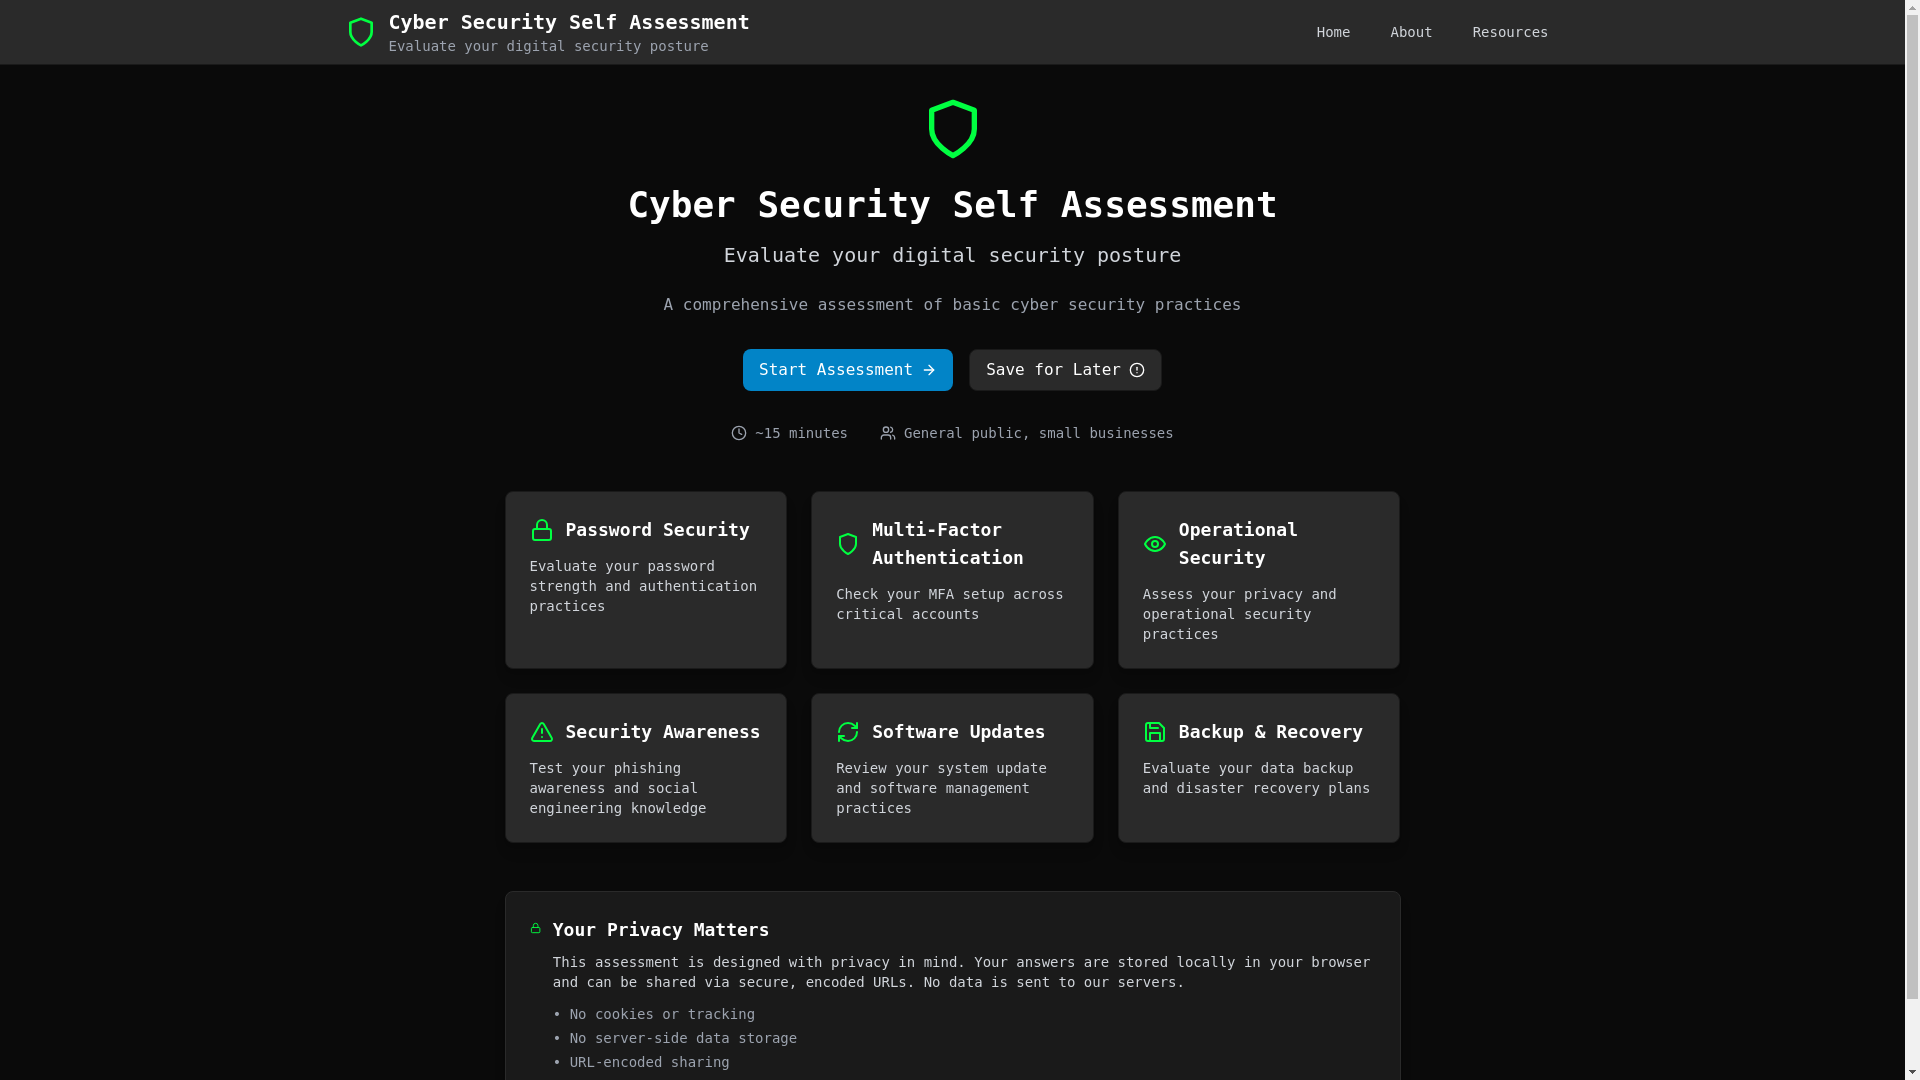Select the Multi-Factor Authentication card title

pyautogui.click(x=948, y=544)
